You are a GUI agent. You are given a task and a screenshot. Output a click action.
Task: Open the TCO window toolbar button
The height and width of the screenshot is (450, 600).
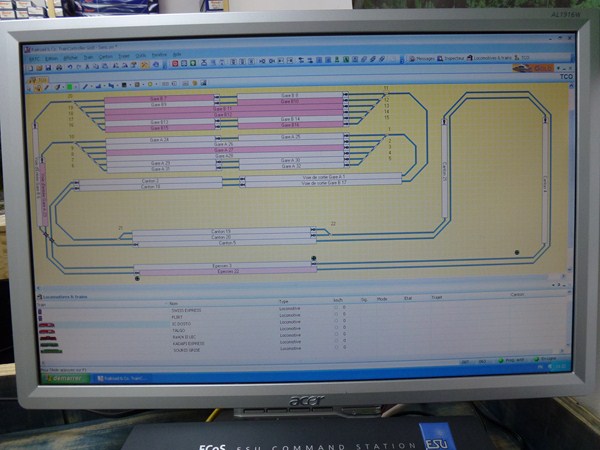coord(522,57)
